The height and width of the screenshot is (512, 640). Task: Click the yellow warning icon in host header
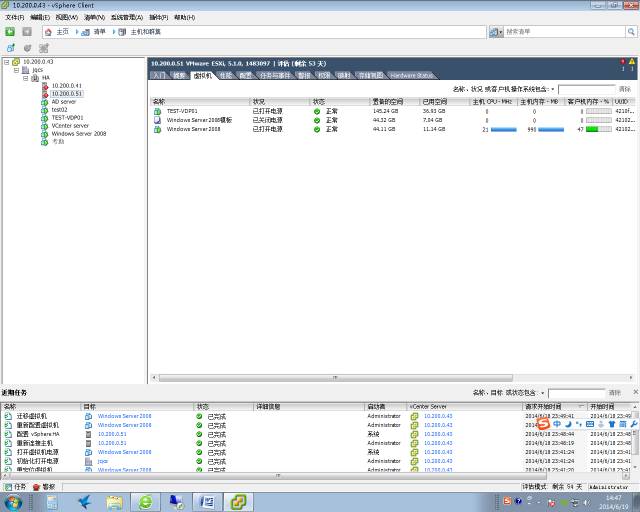[x=632, y=62]
